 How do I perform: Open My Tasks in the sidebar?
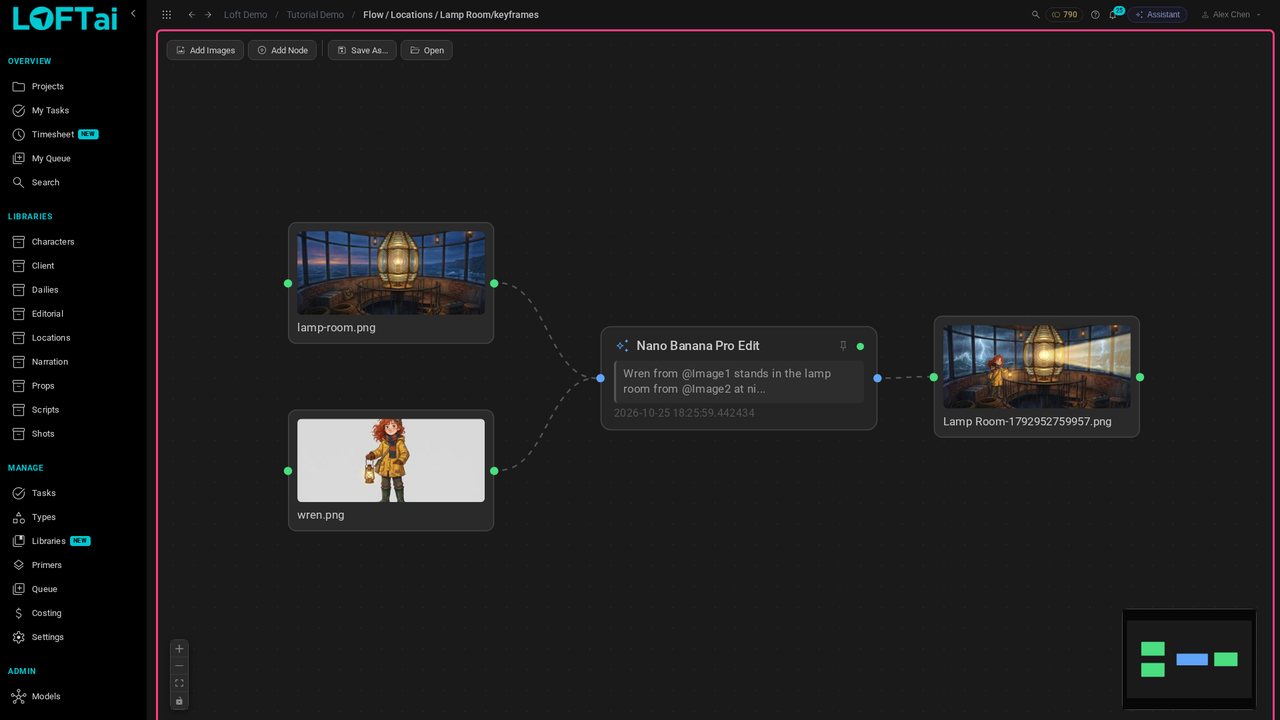coord(50,111)
